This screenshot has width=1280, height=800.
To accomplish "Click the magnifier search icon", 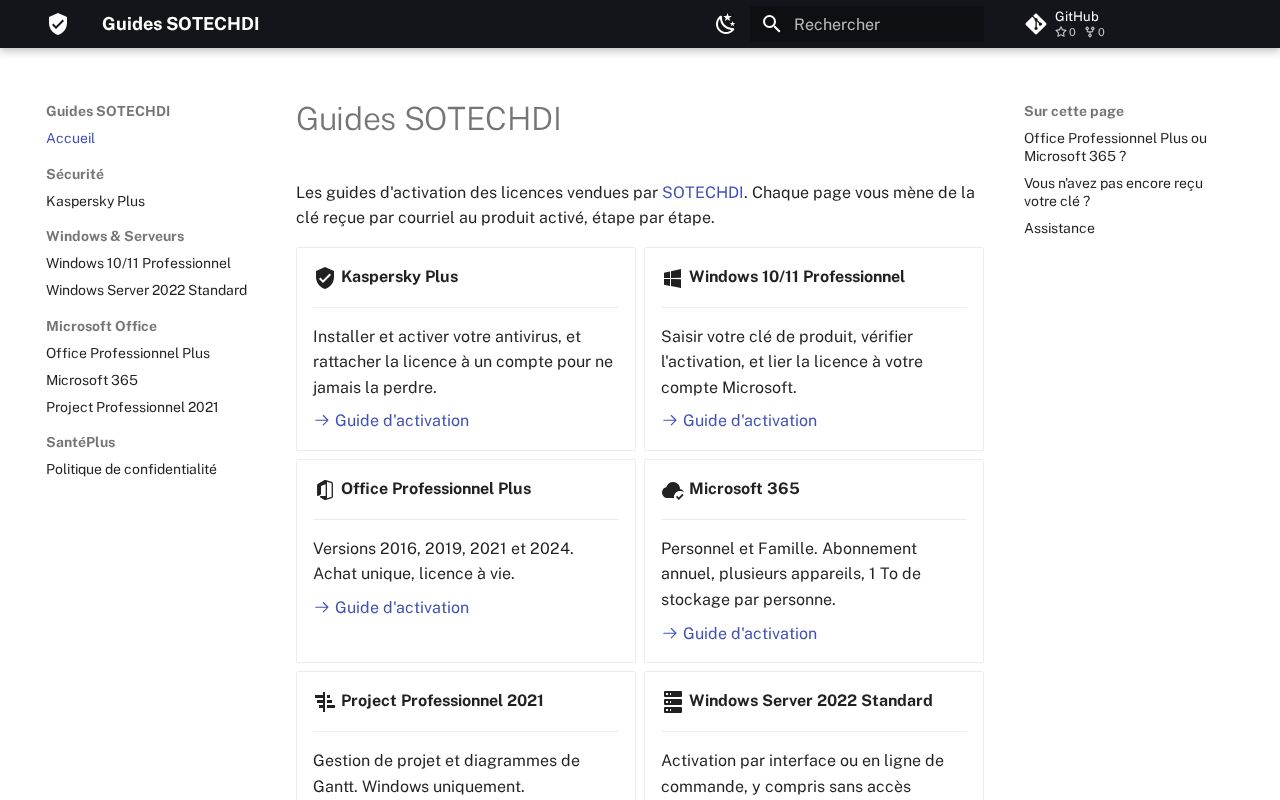I will pos(771,24).
